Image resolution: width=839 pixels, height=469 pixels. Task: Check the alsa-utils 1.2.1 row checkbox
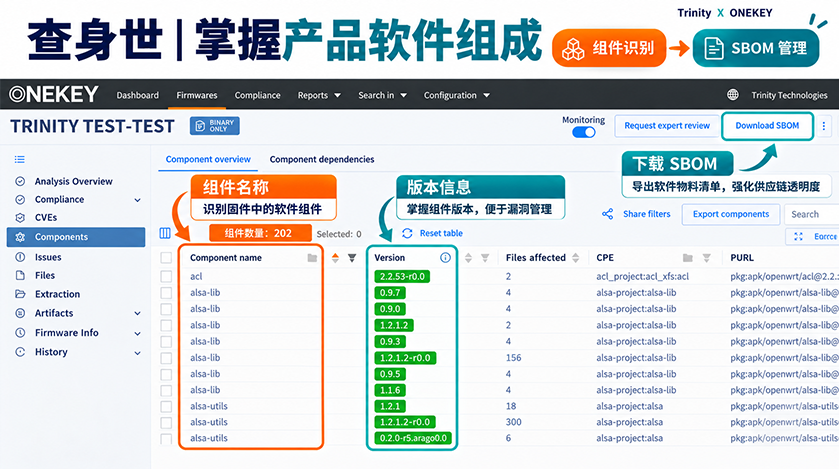pyautogui.click(x=166, y=406)
